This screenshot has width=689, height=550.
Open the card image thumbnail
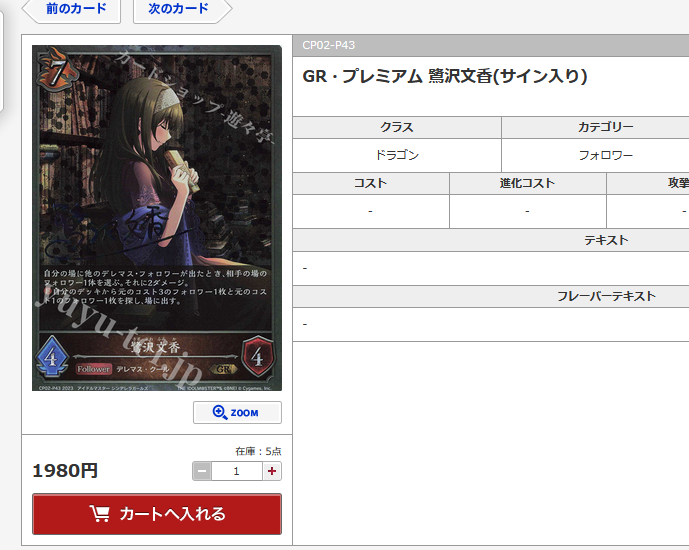click(x=157, y=218)
